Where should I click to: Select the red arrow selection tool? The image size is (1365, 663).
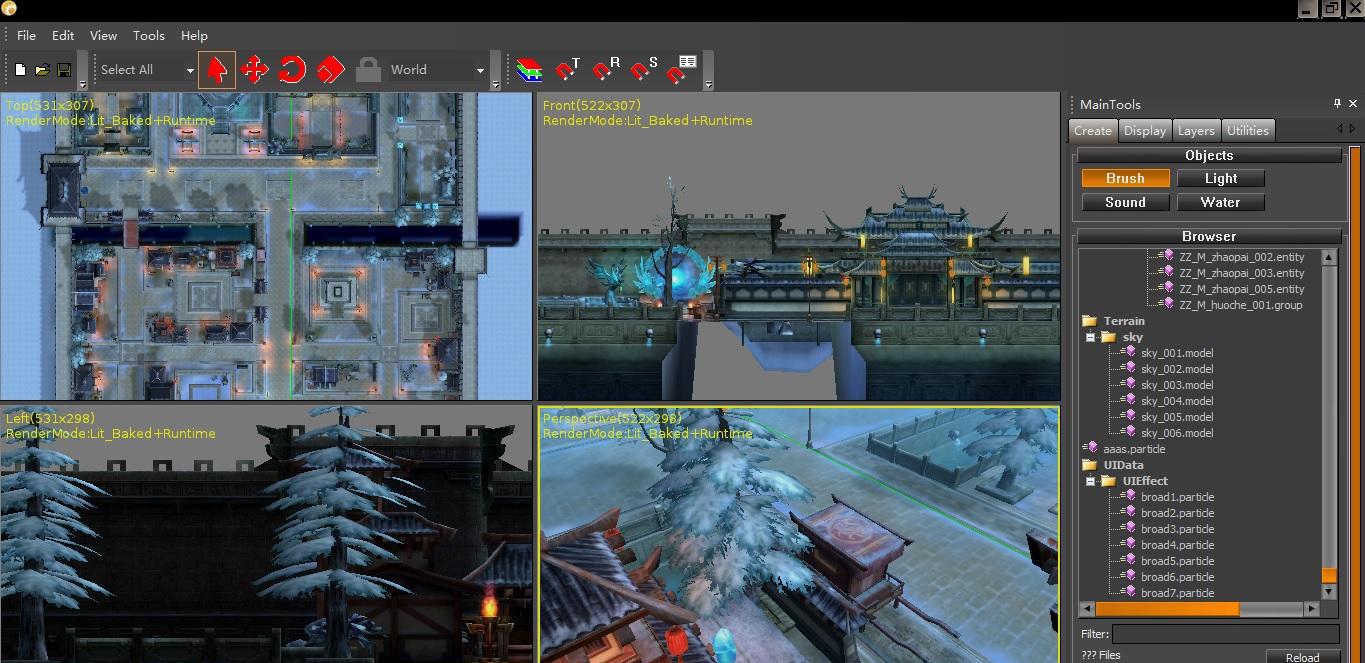[x=217, y=70]
